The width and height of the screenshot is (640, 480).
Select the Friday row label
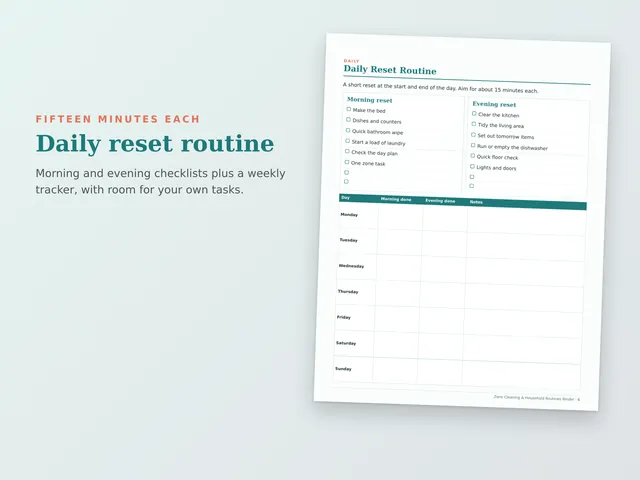coord(344,317)
